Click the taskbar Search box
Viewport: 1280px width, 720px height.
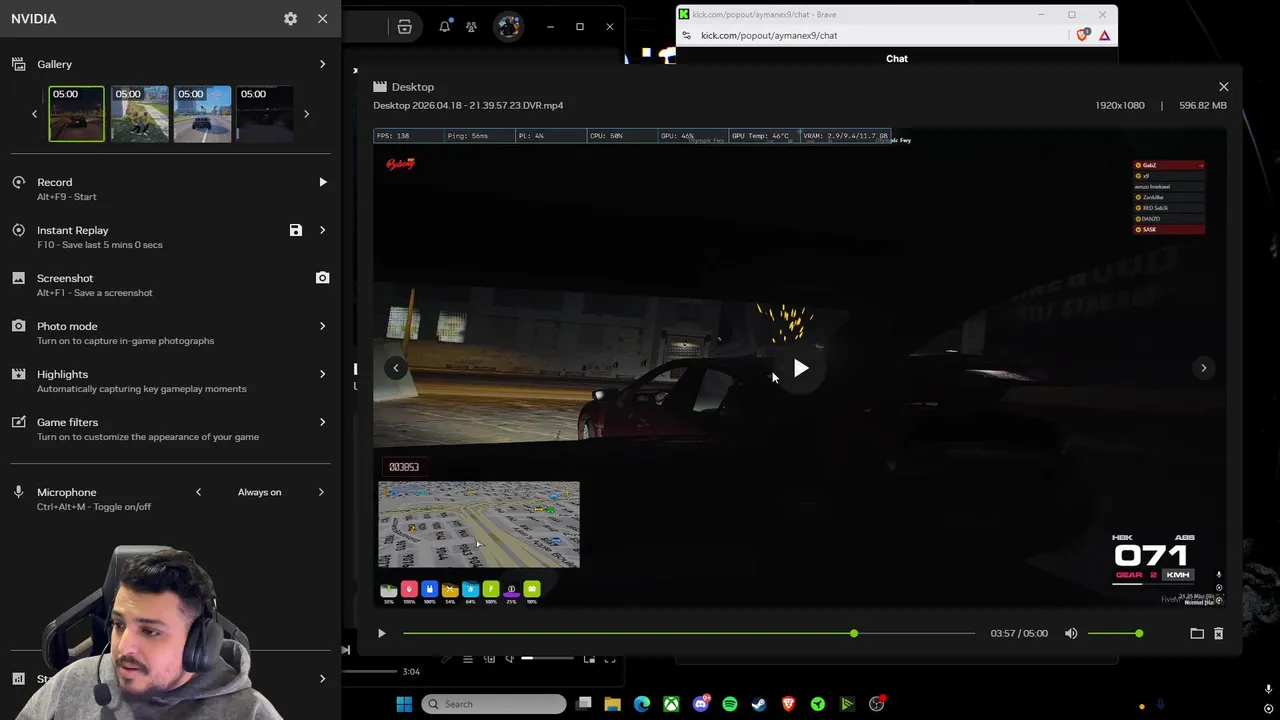point(494,704)
